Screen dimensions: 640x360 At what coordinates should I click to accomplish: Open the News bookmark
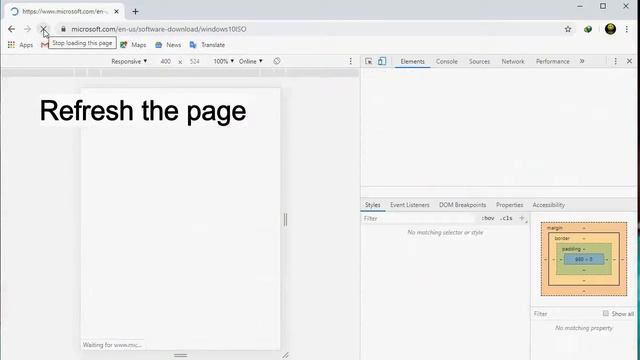(x=168, y=45)
